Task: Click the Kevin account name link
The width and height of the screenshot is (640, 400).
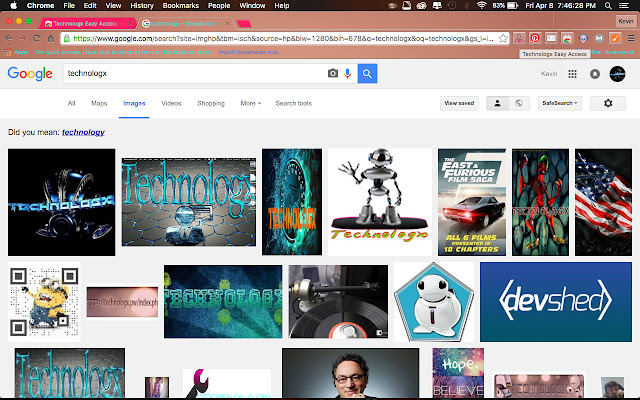Action: coord(549,74)
